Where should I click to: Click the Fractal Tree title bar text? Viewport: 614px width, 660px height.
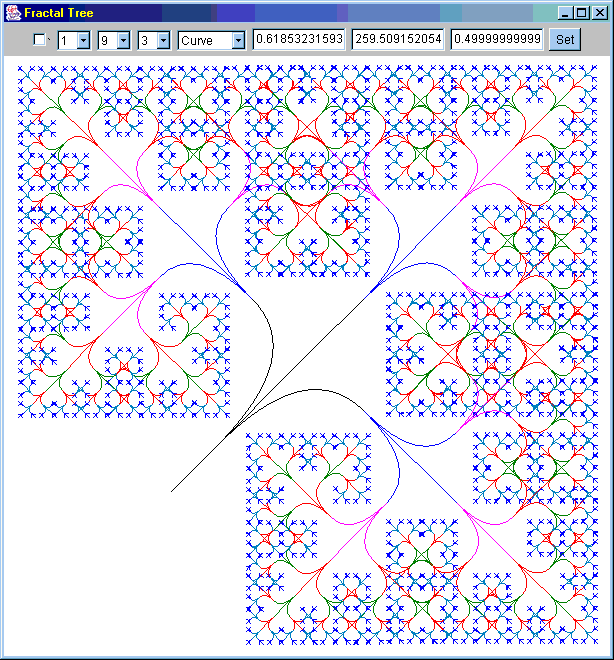(58, 13)
